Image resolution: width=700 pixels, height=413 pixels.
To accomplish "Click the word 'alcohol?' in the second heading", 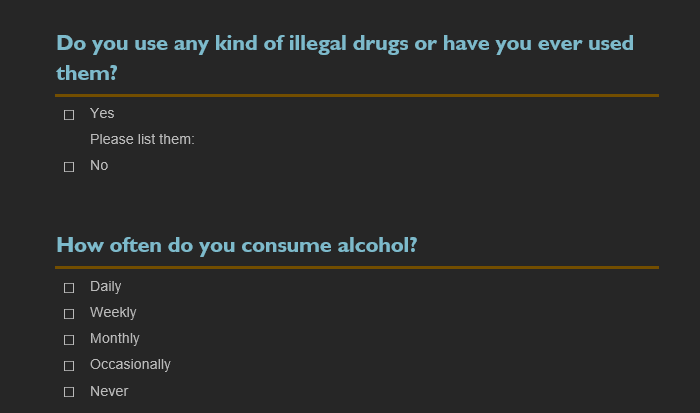I will click(x=377, y=245).
